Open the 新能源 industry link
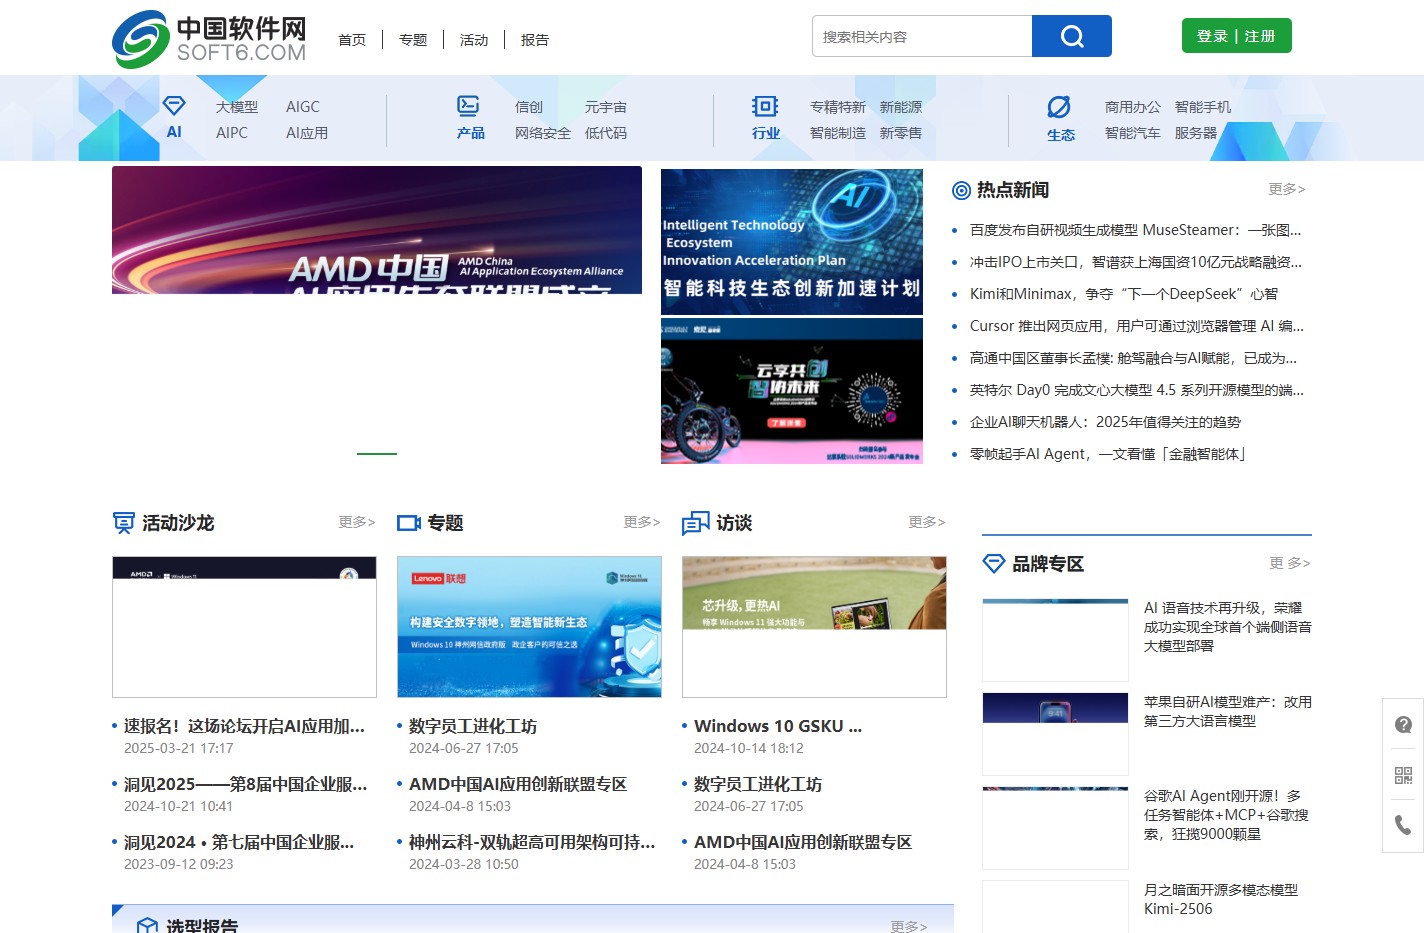The width and height of the screenshot is (1424, 933). click(901, 107)
